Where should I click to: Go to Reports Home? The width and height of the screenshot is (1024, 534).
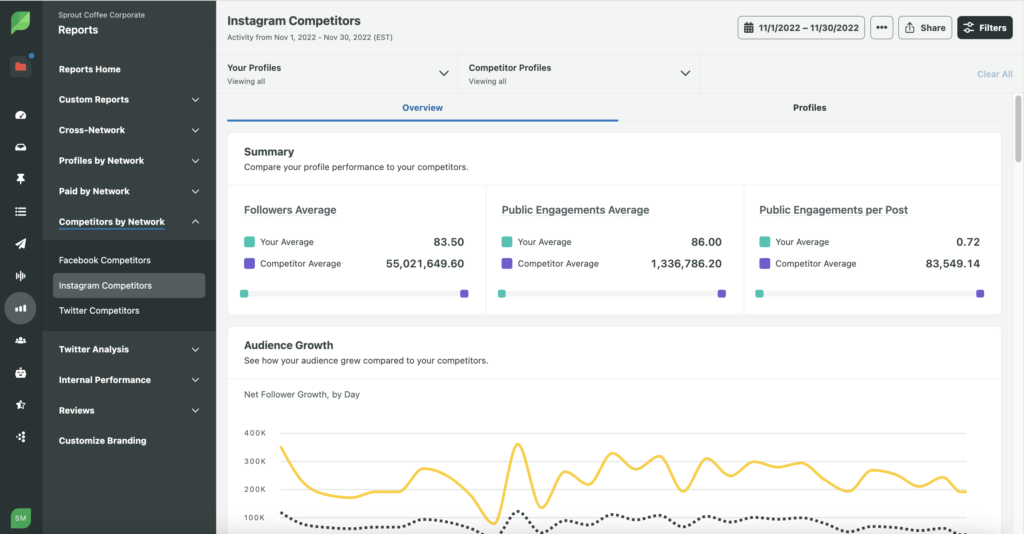89,69
